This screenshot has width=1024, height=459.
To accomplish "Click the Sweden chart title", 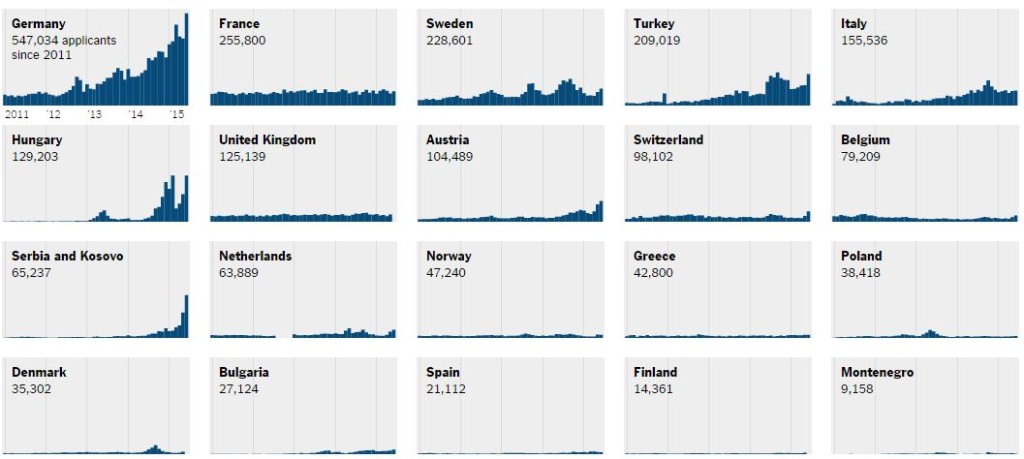I will pos(450,24).
